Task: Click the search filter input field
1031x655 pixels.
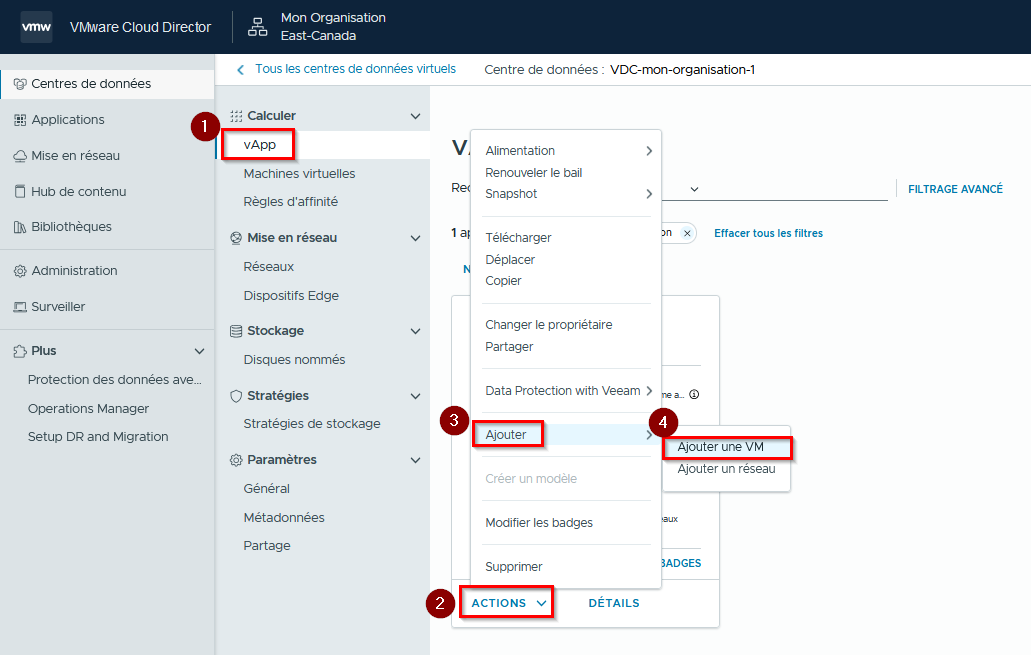Action: [x=775, y=189]
